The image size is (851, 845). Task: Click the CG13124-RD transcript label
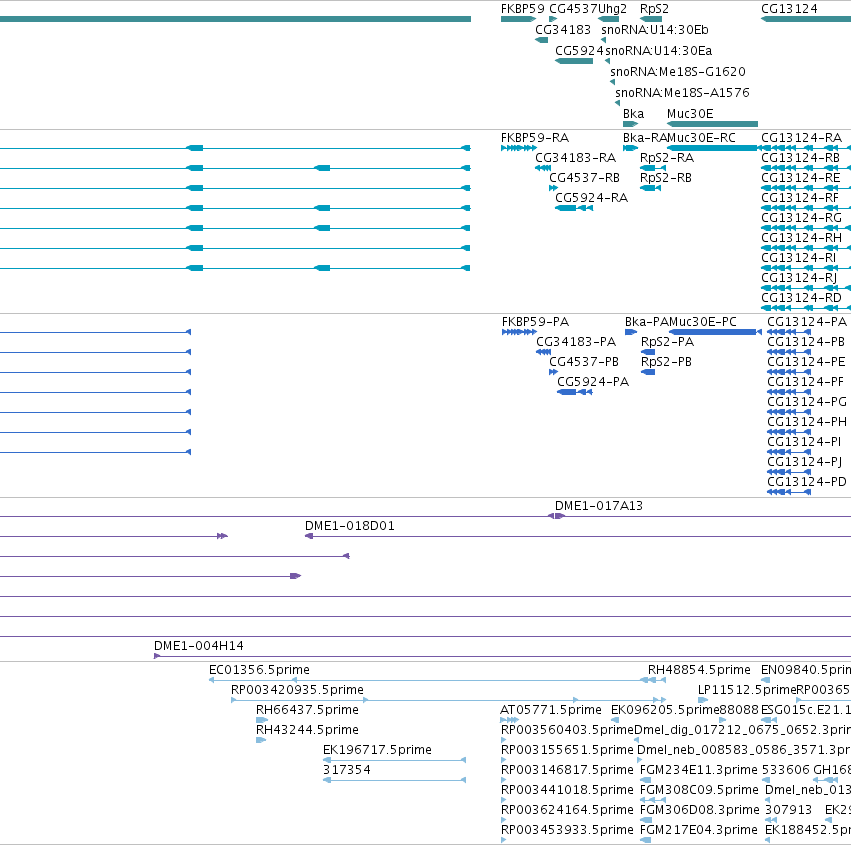801,298
